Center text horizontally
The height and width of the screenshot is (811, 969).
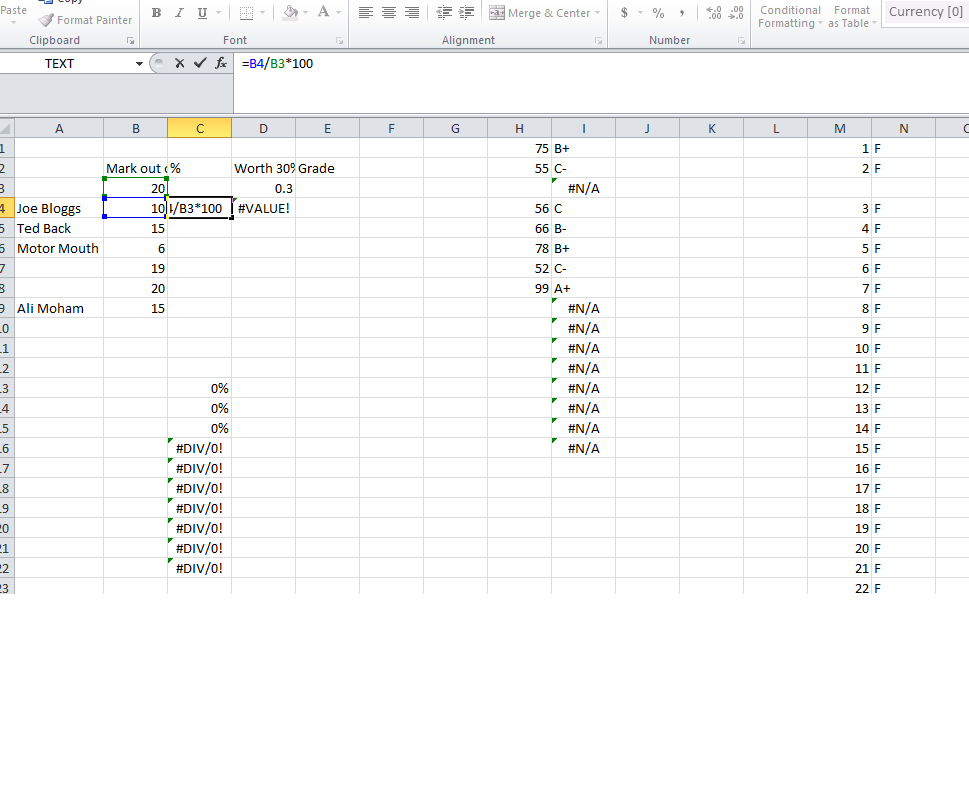click(x=389, y=12)
